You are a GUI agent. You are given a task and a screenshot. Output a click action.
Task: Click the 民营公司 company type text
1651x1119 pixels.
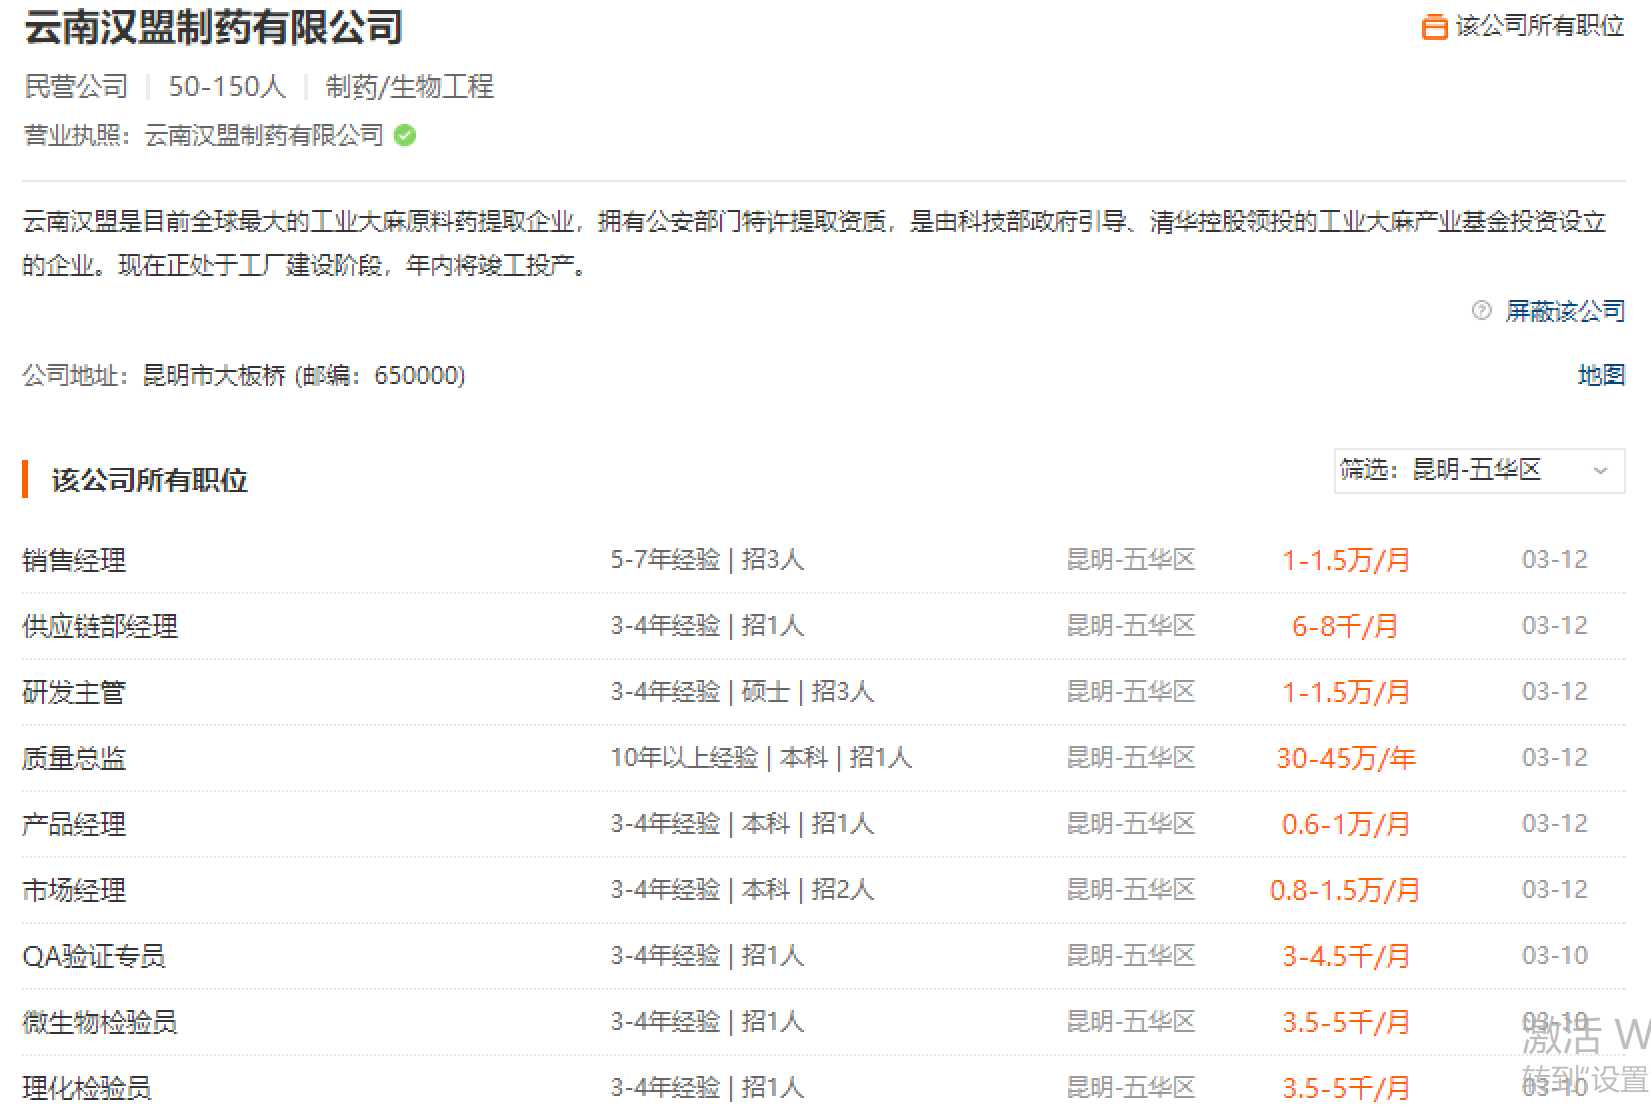pos(76,87)
